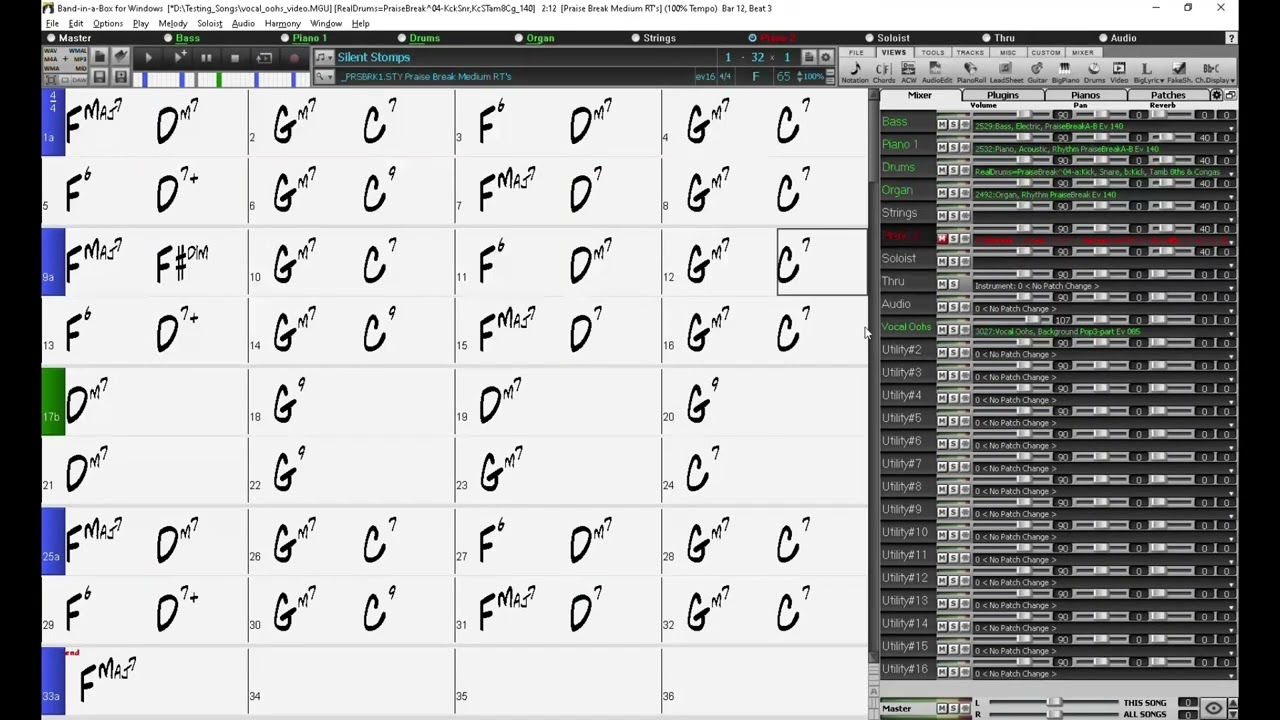
Task: Save the song with the floppy icon
Action: [100, 77]
